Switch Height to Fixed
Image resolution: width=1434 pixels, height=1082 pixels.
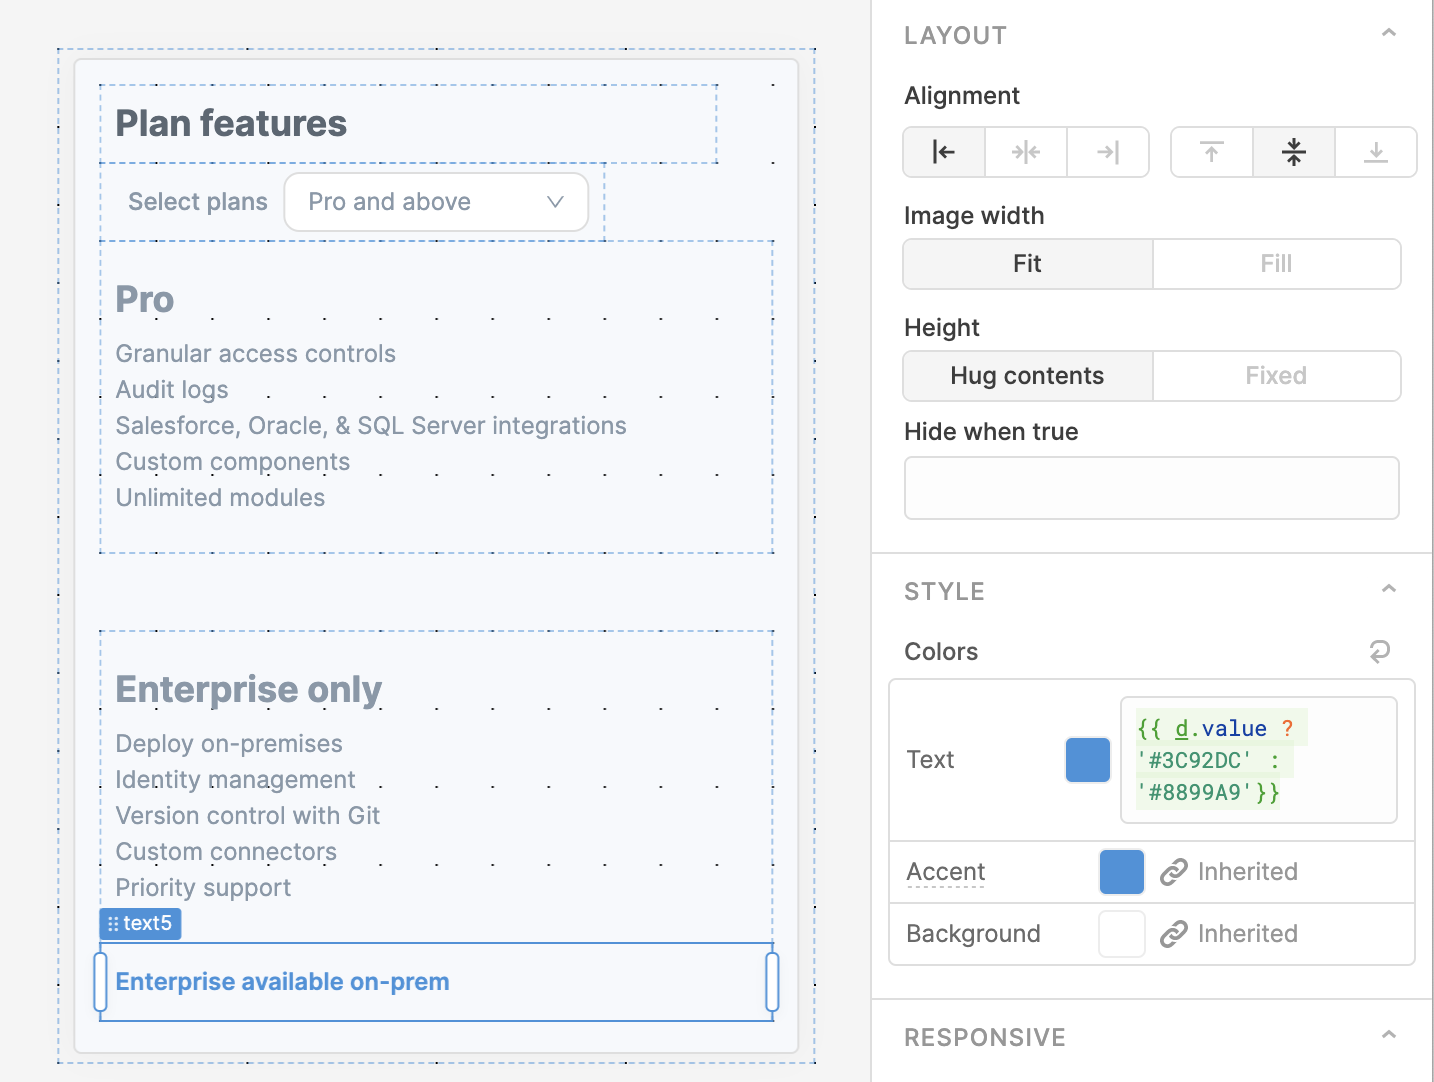(x=1276, y=376)
